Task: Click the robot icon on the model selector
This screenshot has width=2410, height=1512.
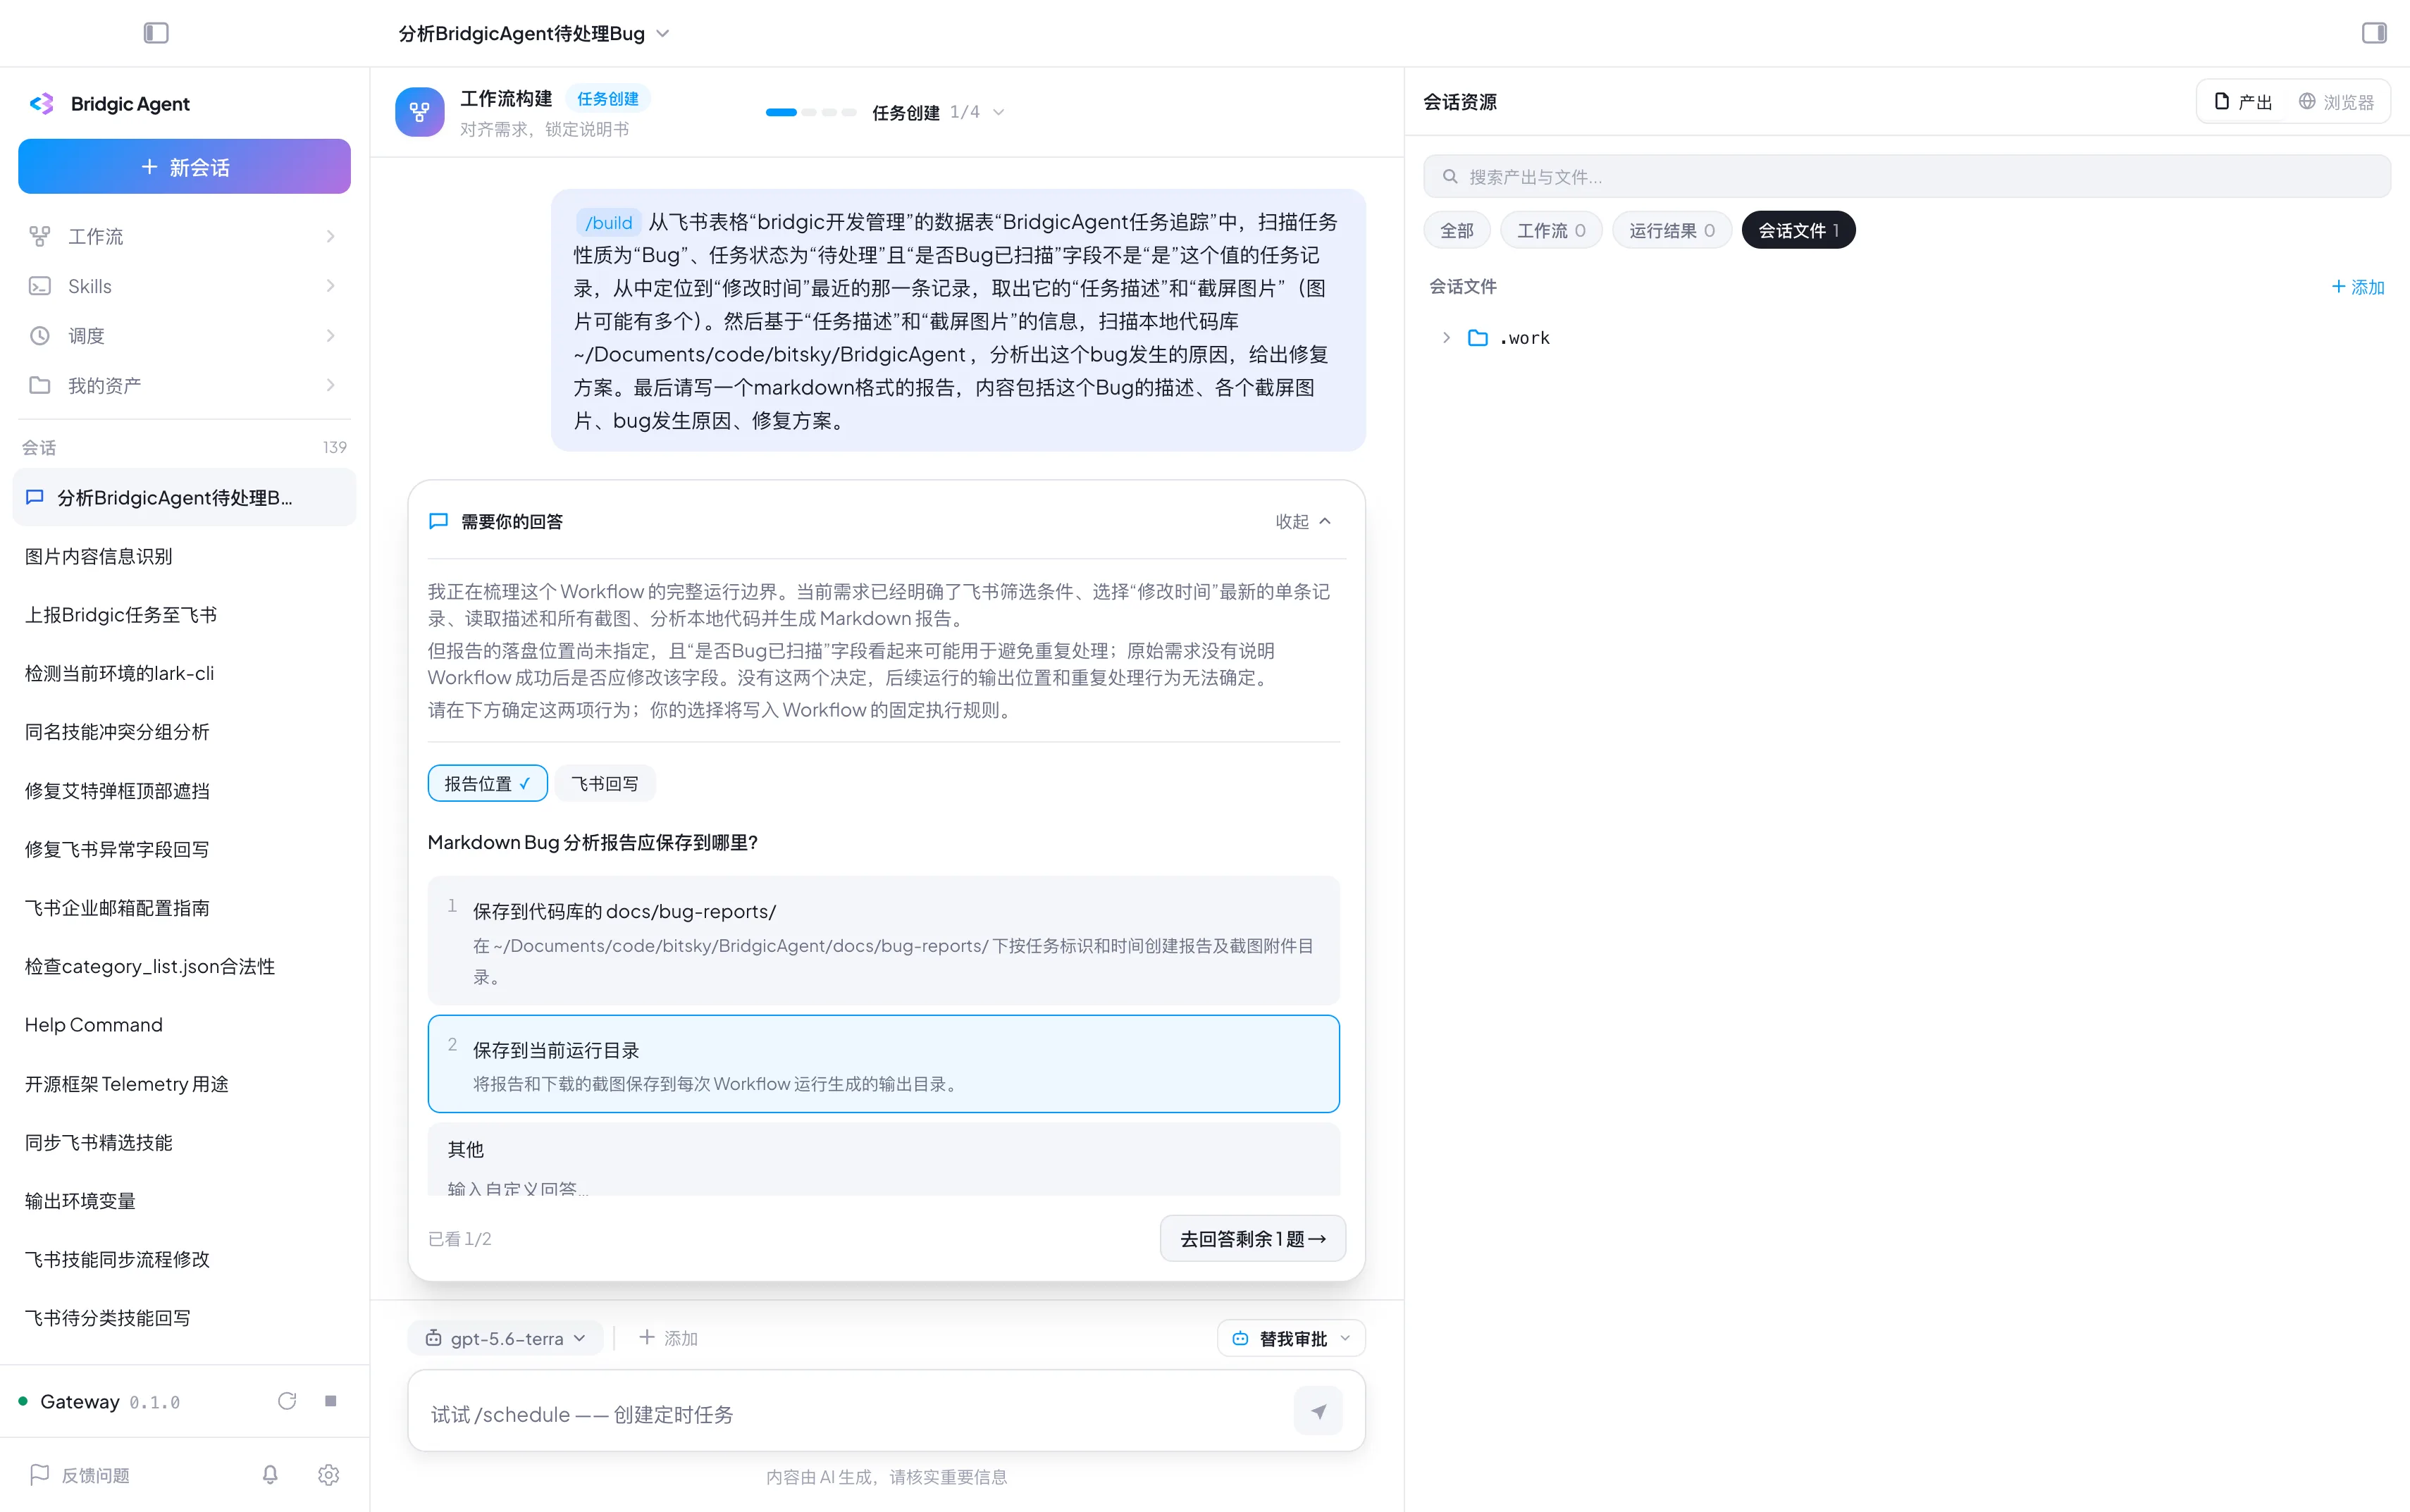Action: (433, 1338)
